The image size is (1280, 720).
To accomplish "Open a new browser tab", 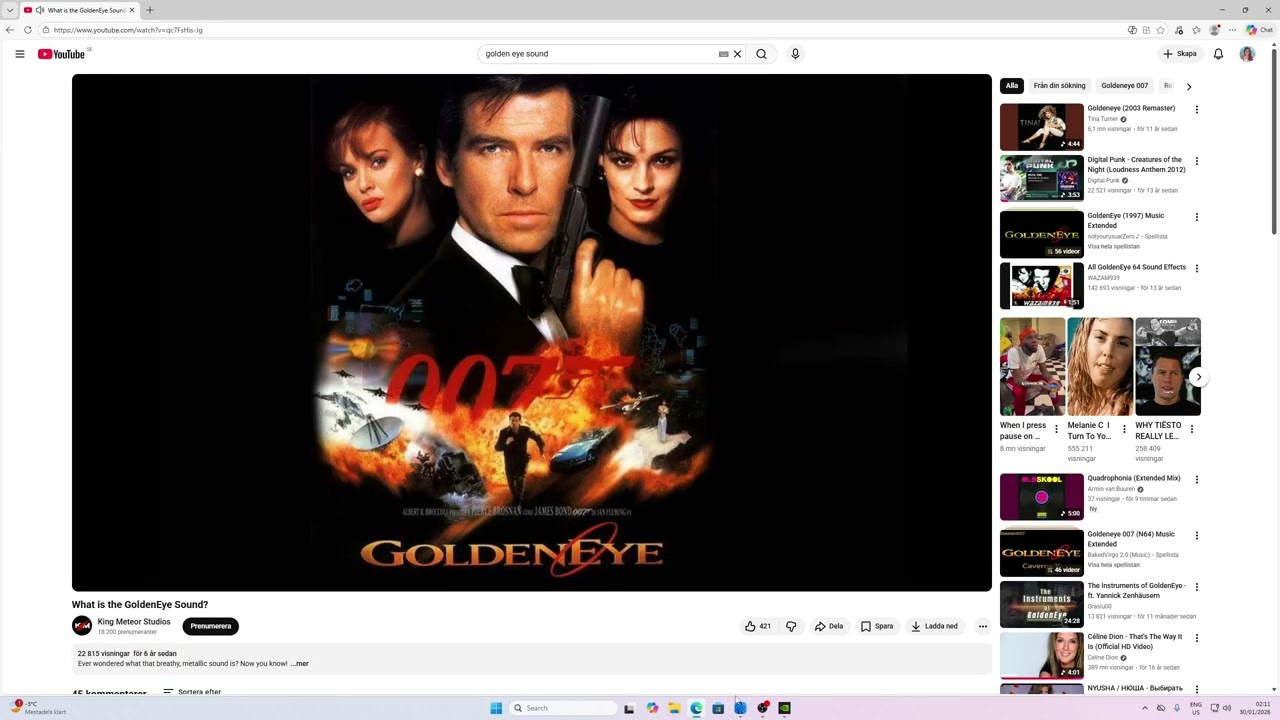I will click(150, 10).
